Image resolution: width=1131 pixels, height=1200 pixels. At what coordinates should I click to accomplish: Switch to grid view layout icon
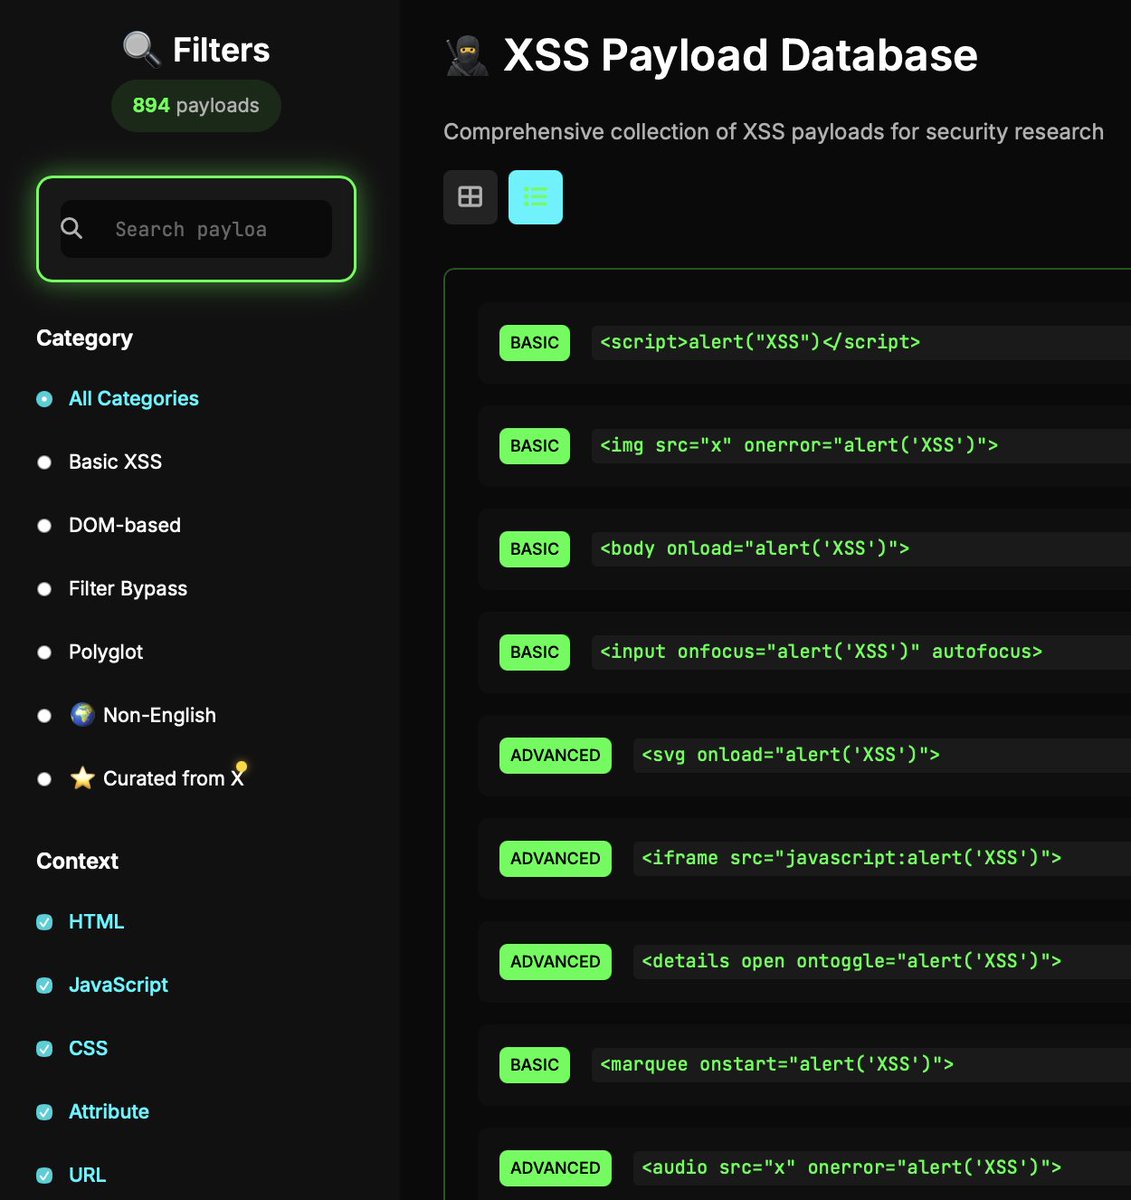470,197
